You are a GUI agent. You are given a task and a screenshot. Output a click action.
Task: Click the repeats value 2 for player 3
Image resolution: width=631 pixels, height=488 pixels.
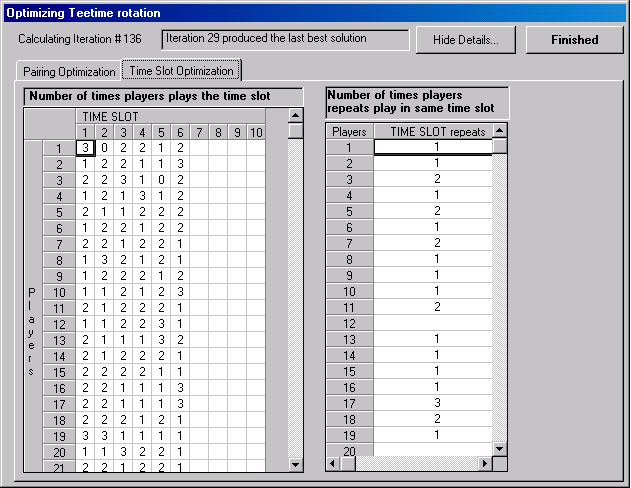tap(433, 179)
